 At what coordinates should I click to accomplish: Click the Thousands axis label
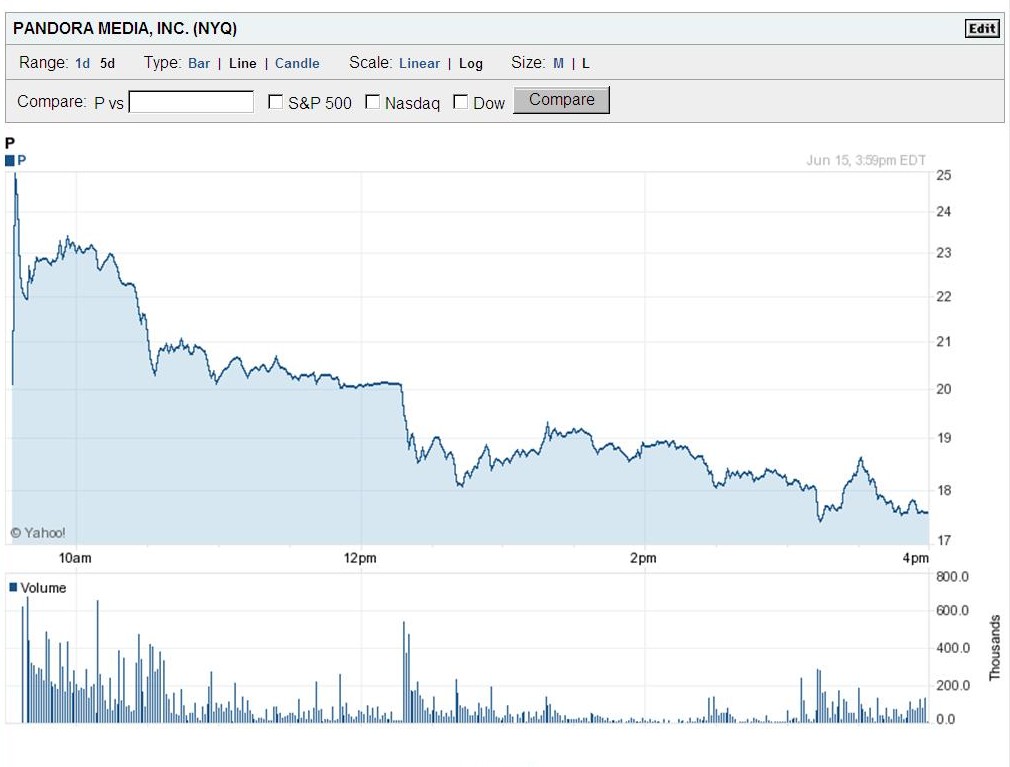pyautogui.click(x=995, y=647)
